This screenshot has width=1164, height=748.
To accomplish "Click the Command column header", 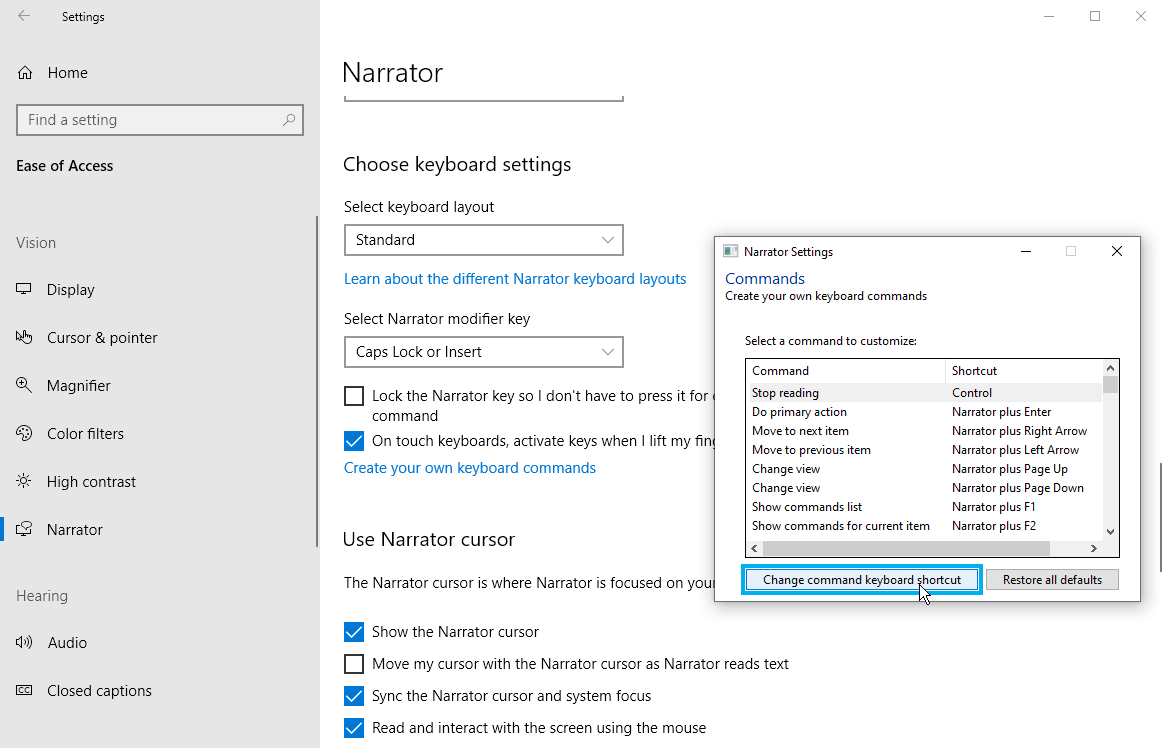I will 846,371.
